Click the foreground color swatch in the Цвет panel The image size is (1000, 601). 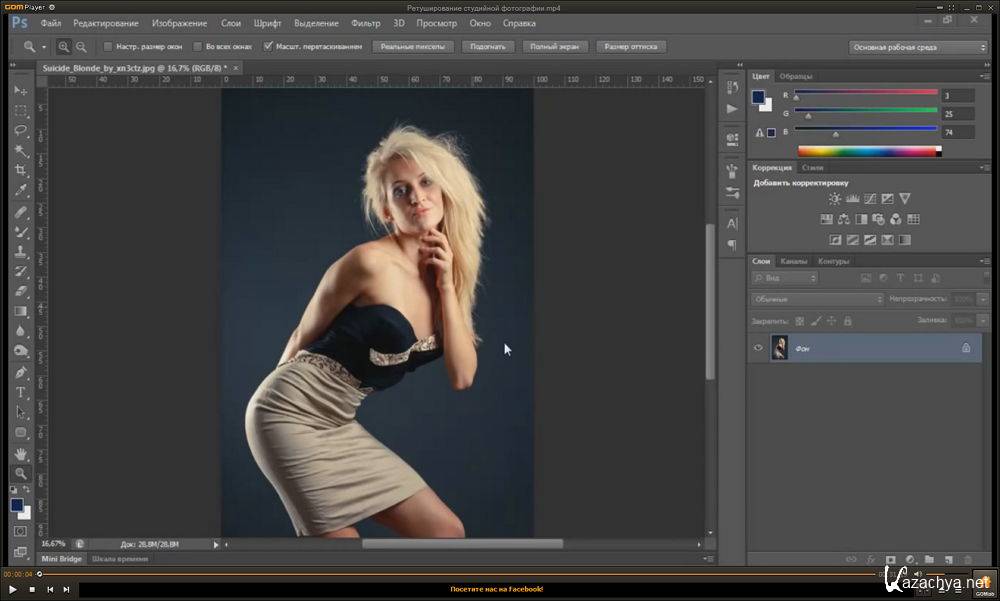[759, 97]
